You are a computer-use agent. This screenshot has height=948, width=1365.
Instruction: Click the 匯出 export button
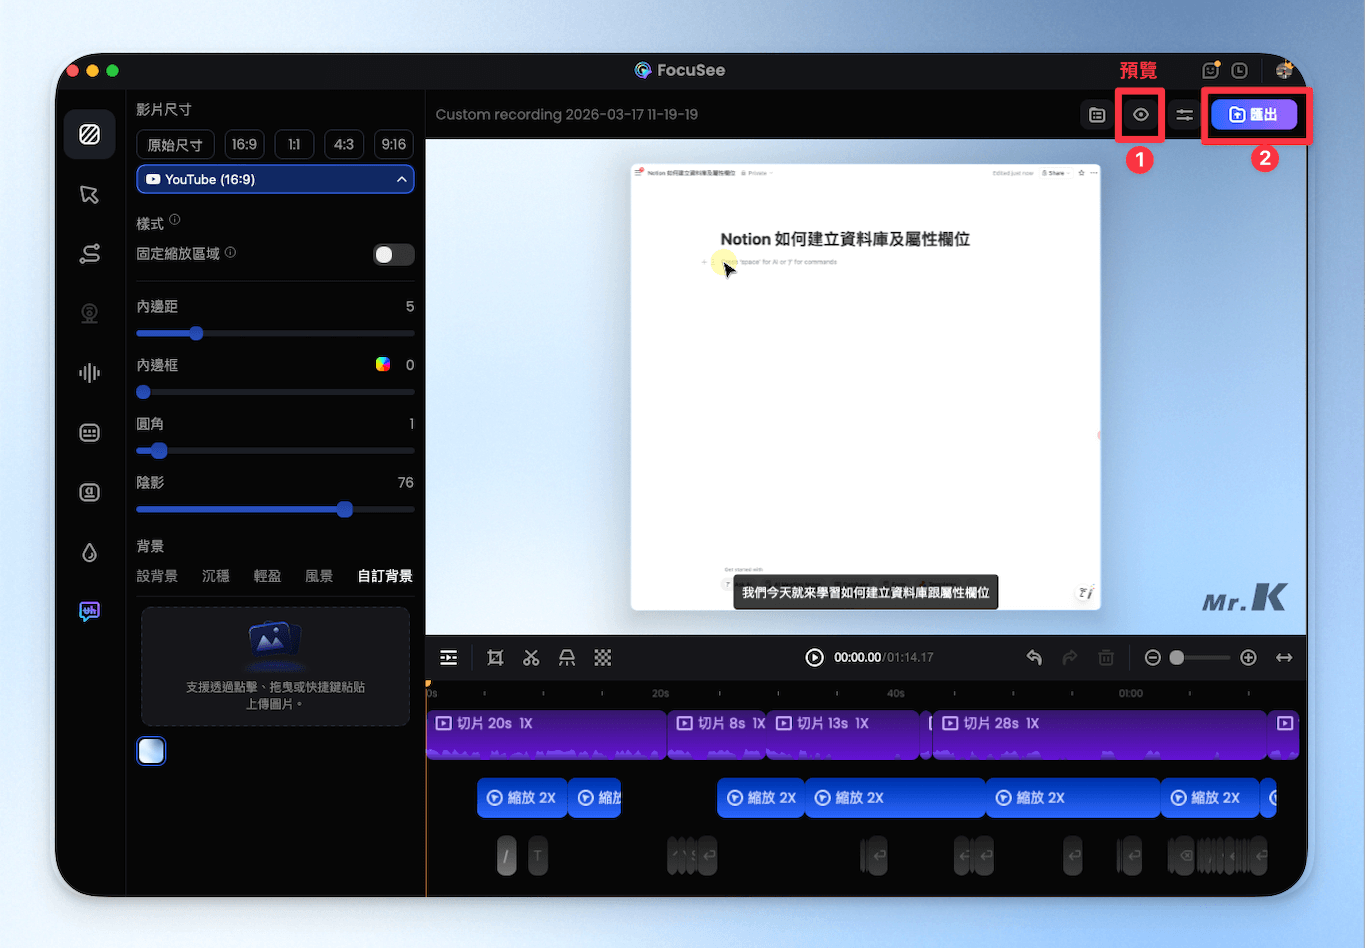click(x=1254, y=115)
